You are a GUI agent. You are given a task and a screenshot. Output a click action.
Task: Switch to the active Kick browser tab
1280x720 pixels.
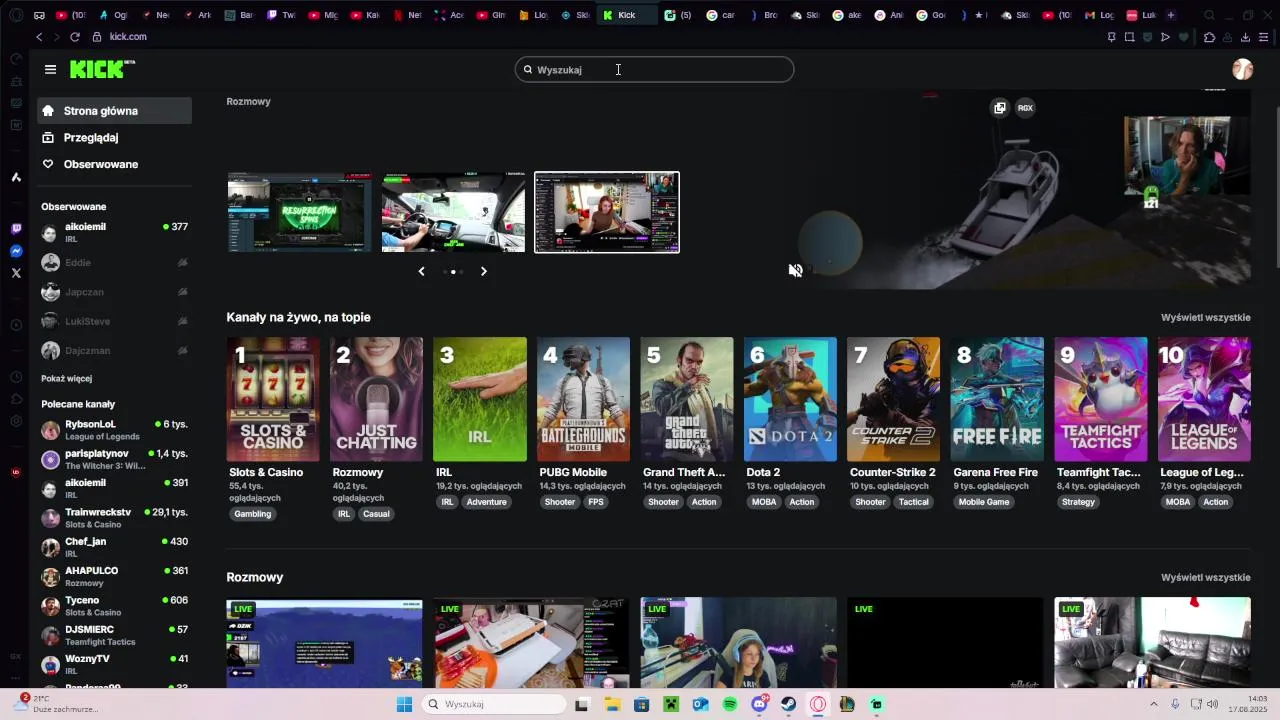[x=627, y=15]
